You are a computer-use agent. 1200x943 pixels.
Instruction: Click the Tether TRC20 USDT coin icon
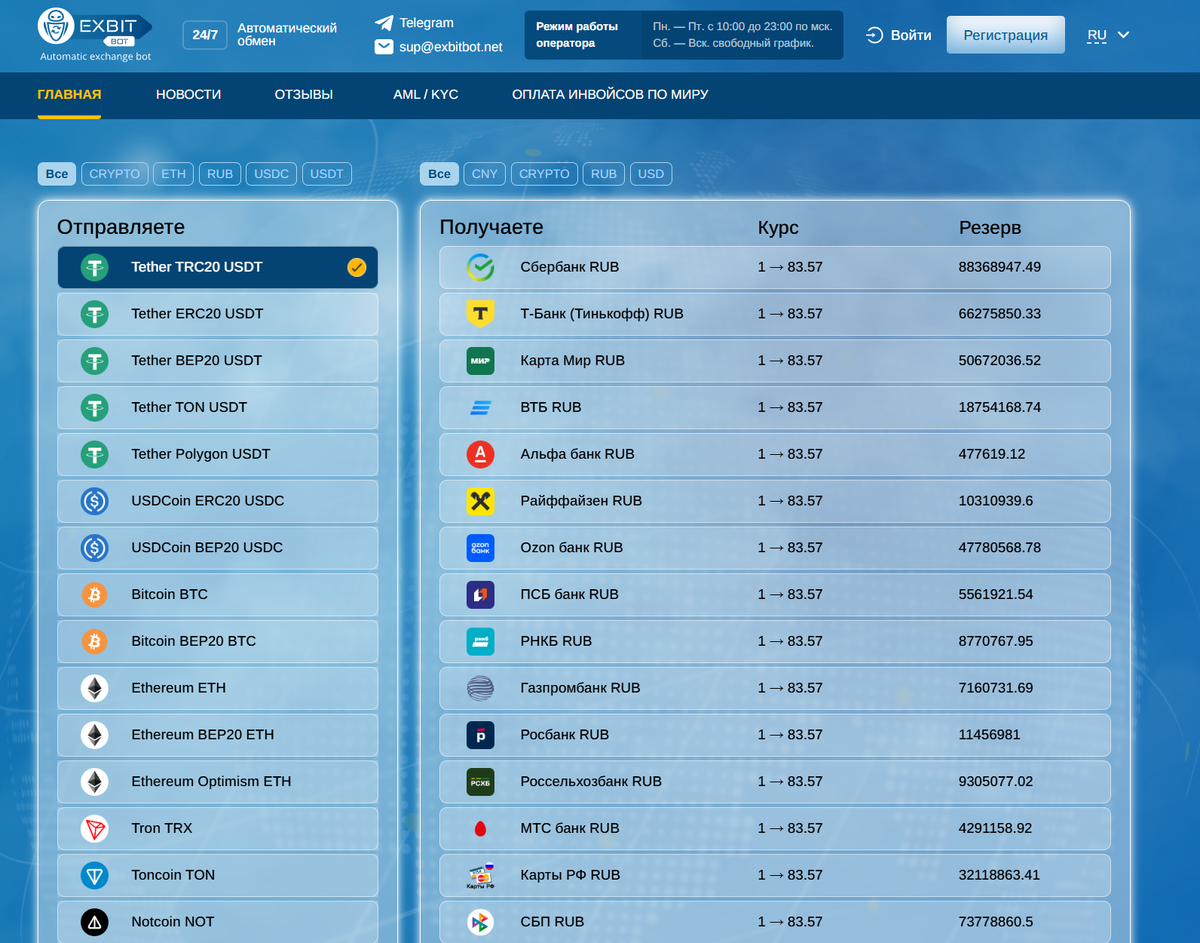coord(95,267)
